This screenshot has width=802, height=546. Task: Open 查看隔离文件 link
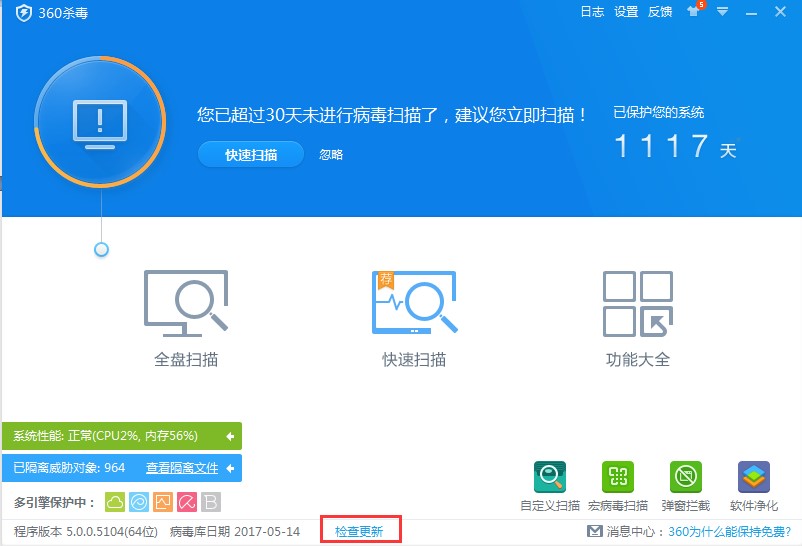(x=182, y=468)
